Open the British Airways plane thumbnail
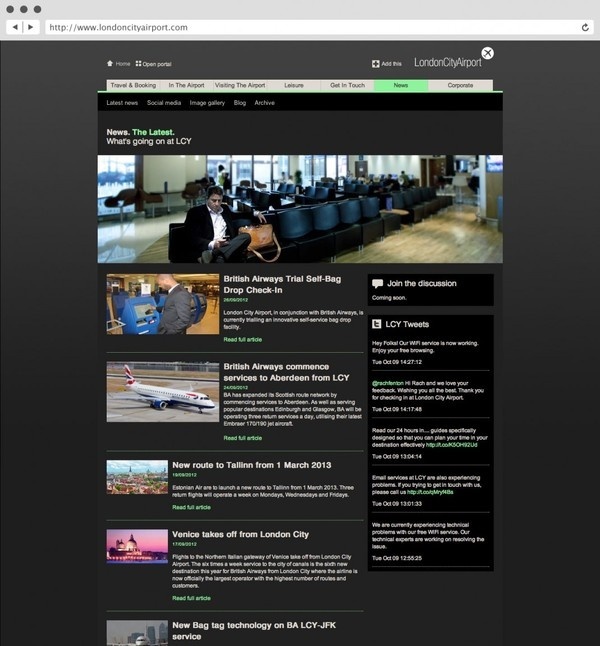The height and width of the screenshot is (646, 600). pyautogui.click(x=163, y=392)
